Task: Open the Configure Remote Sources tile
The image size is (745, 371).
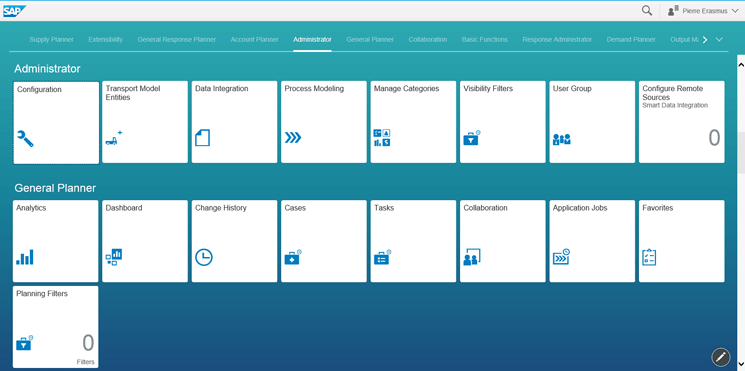Action: click(682, 122)
